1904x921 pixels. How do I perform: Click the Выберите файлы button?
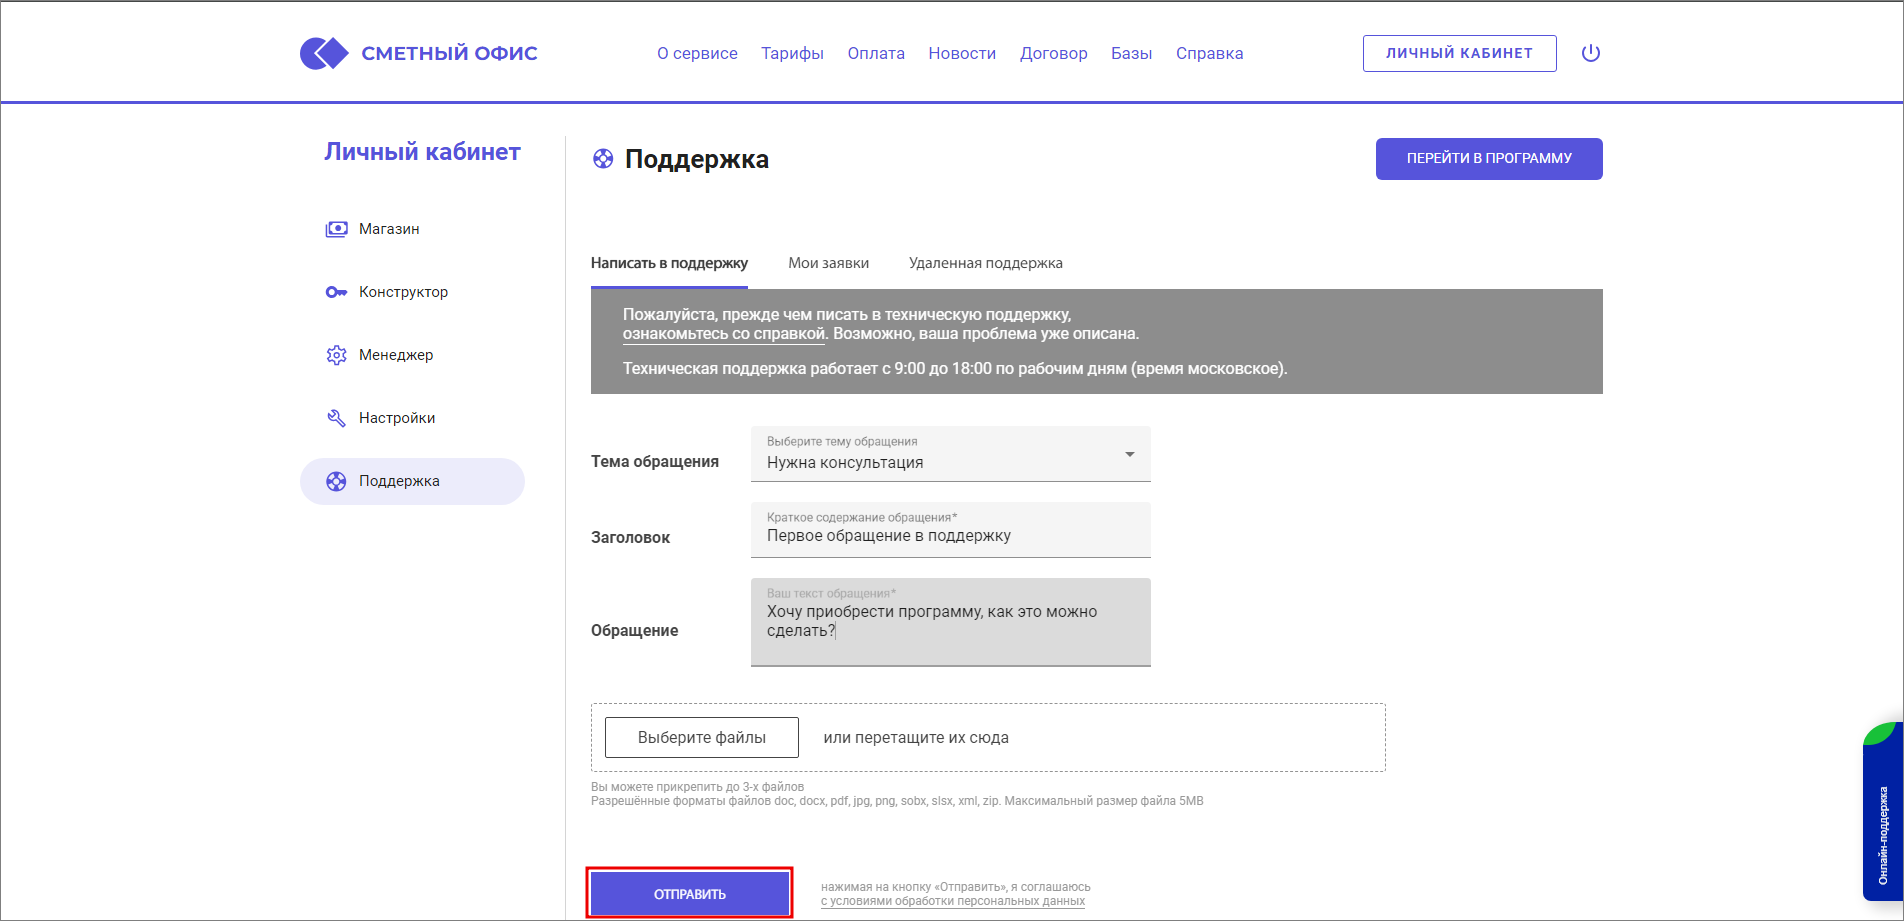point(701,737)
